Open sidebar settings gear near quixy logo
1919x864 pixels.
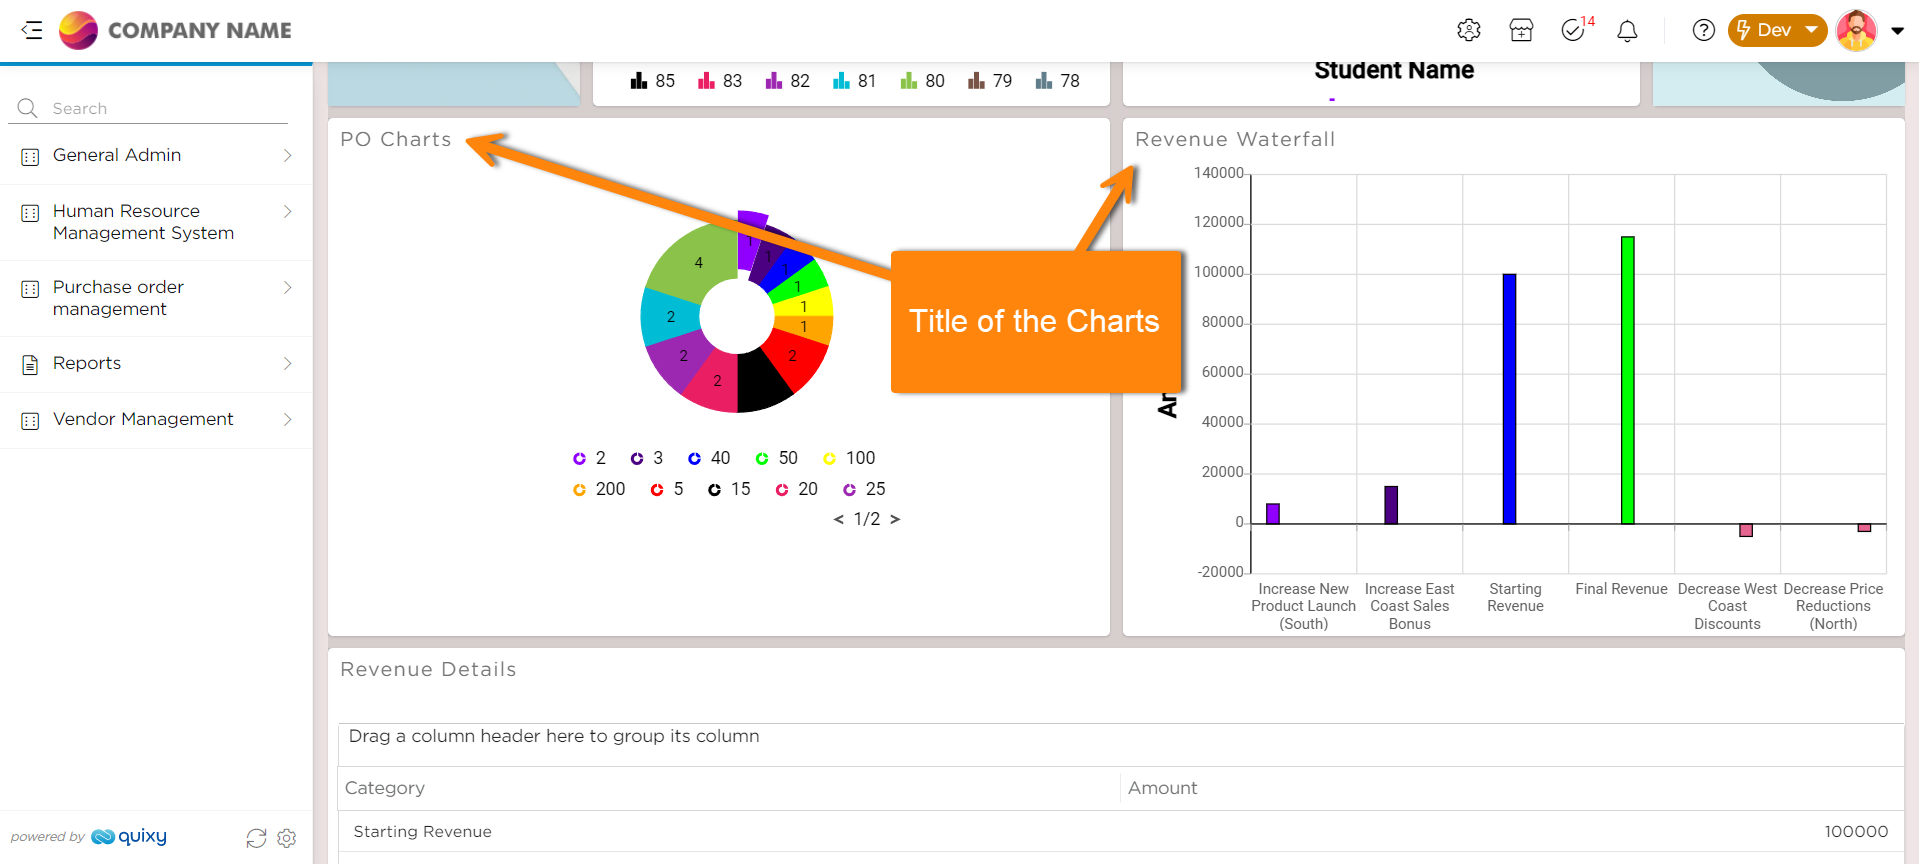tap(287, 838)
